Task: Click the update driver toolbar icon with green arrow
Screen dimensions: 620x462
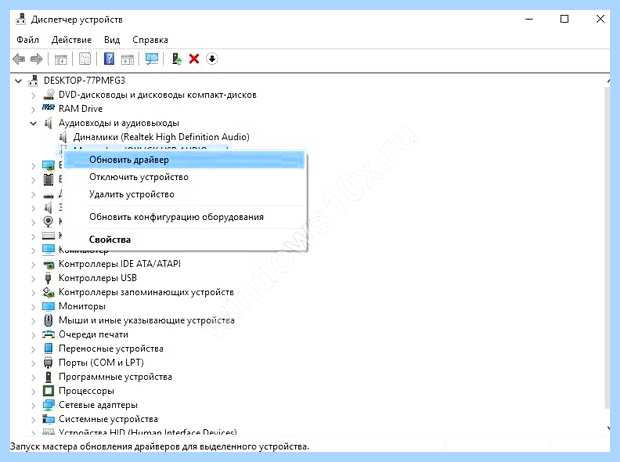Action: tap(176, 59)
